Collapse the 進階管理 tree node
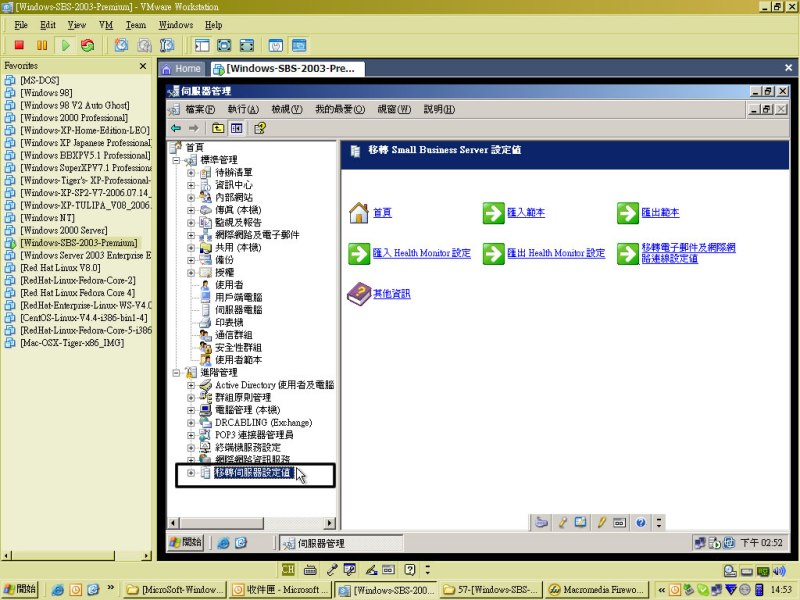The width and height of the screenshot is (800, 600). [x=176, y=373]
